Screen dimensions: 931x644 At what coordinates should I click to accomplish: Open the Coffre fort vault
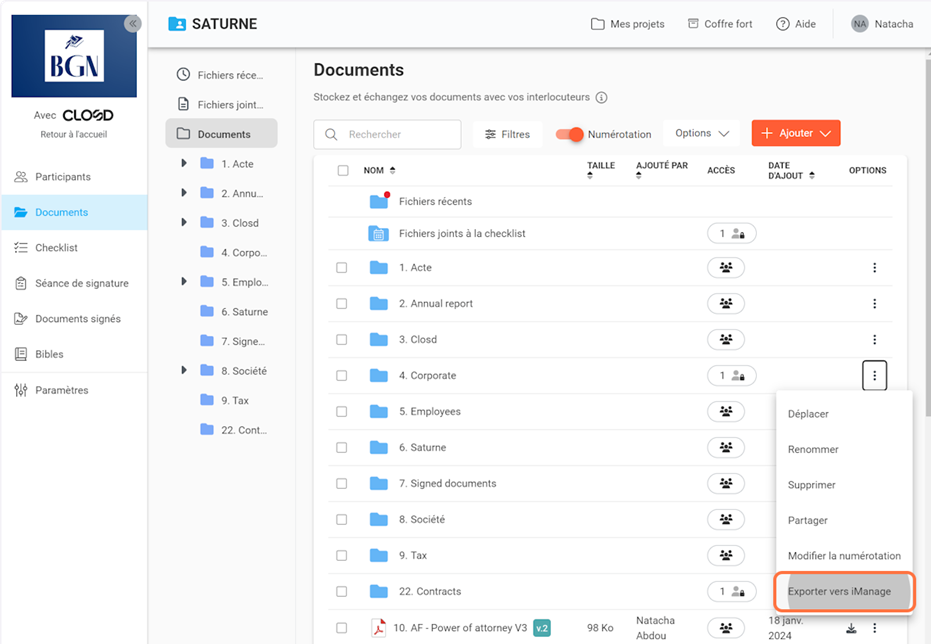pos(720,24)
